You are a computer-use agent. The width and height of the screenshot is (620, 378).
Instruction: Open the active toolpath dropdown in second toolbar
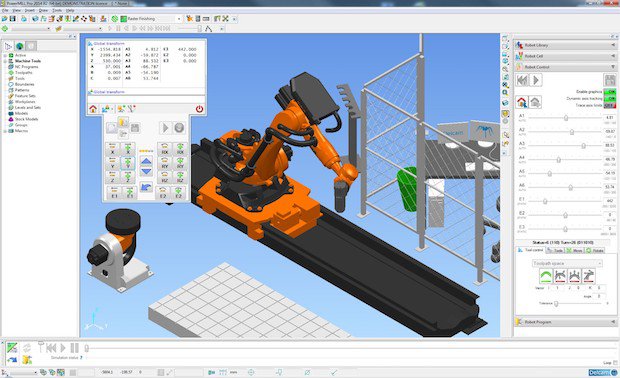coord(49,28)
